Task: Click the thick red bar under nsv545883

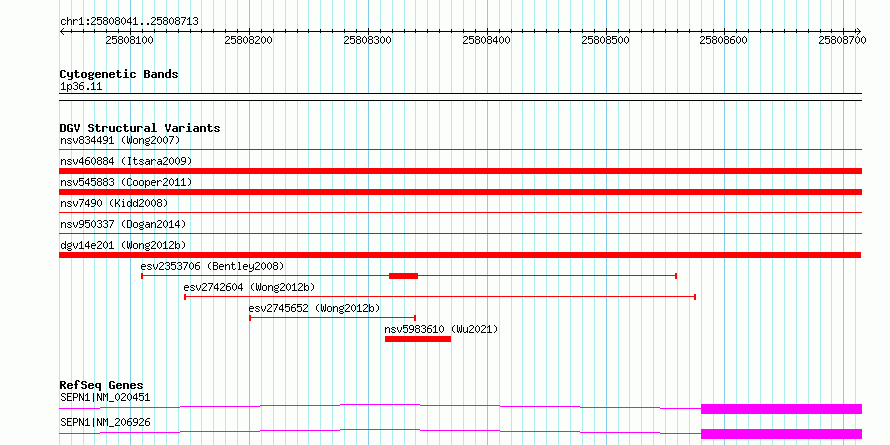Action: coord(460,192)
